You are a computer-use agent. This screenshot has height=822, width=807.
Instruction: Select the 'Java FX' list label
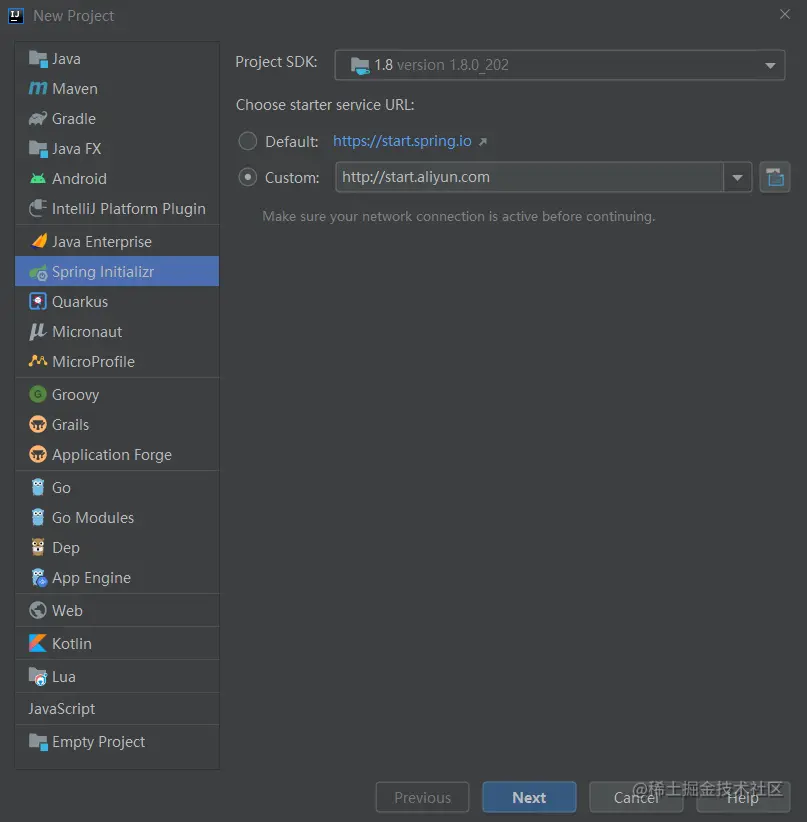click(76, 149)
